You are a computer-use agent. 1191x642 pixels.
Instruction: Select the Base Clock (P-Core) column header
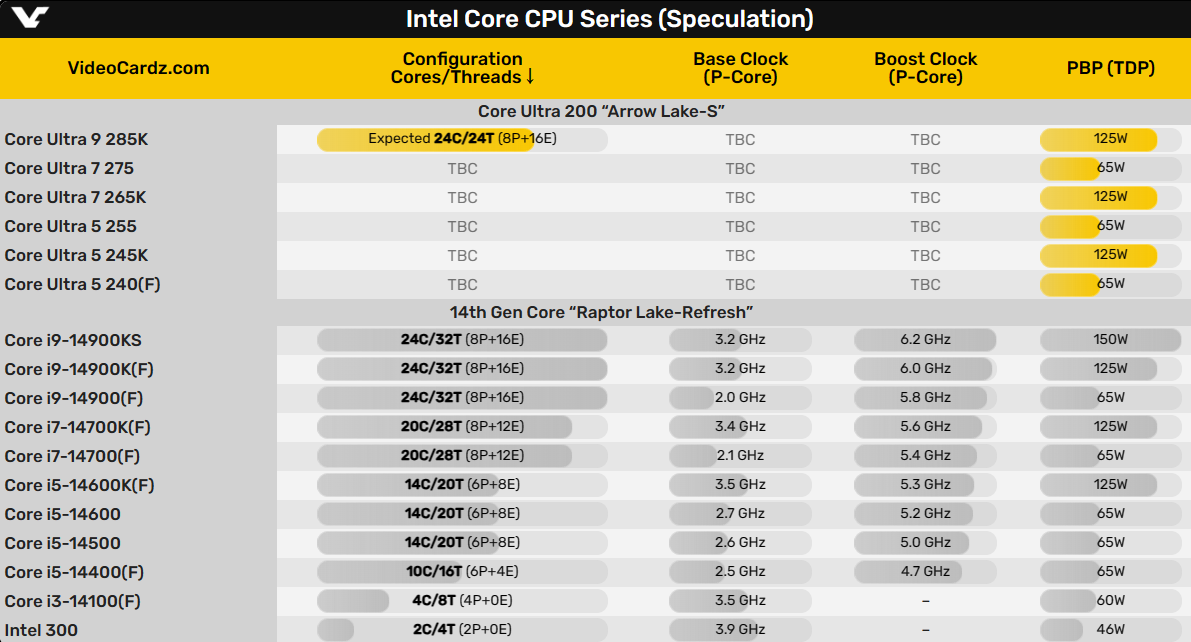[x=740, y=68]
